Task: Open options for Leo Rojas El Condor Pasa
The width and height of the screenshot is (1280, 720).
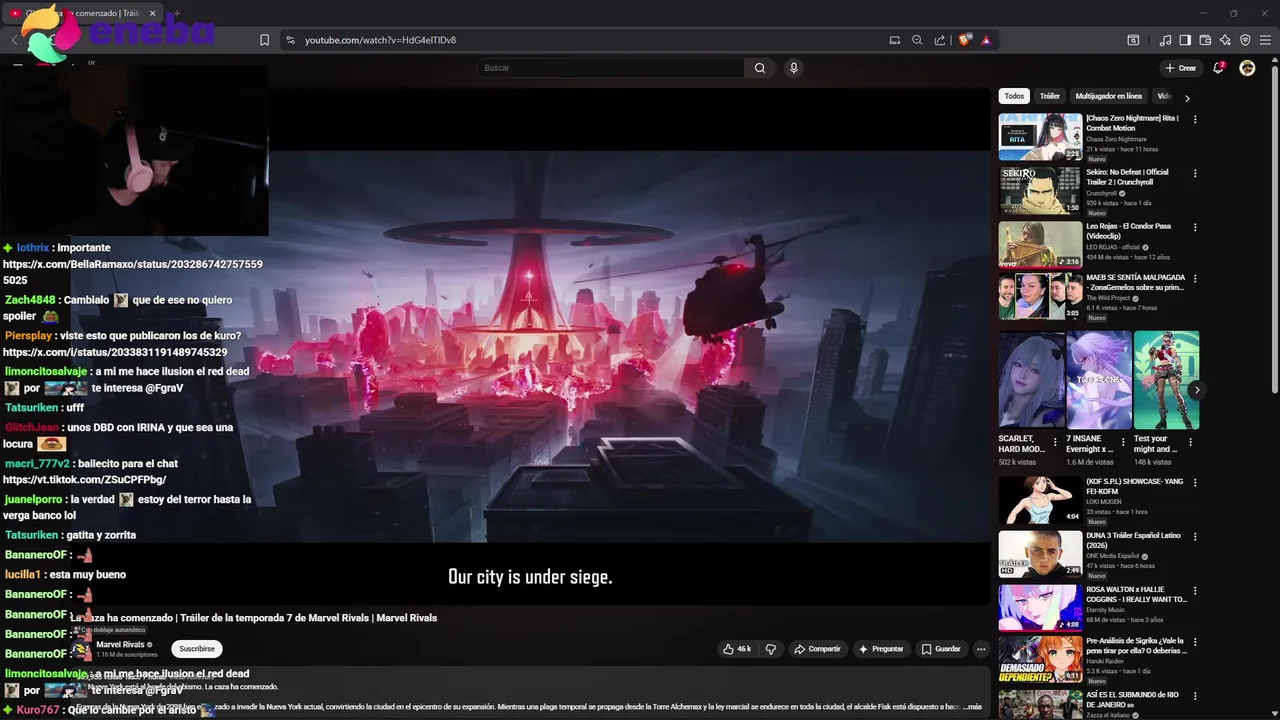Action: 1195,227
